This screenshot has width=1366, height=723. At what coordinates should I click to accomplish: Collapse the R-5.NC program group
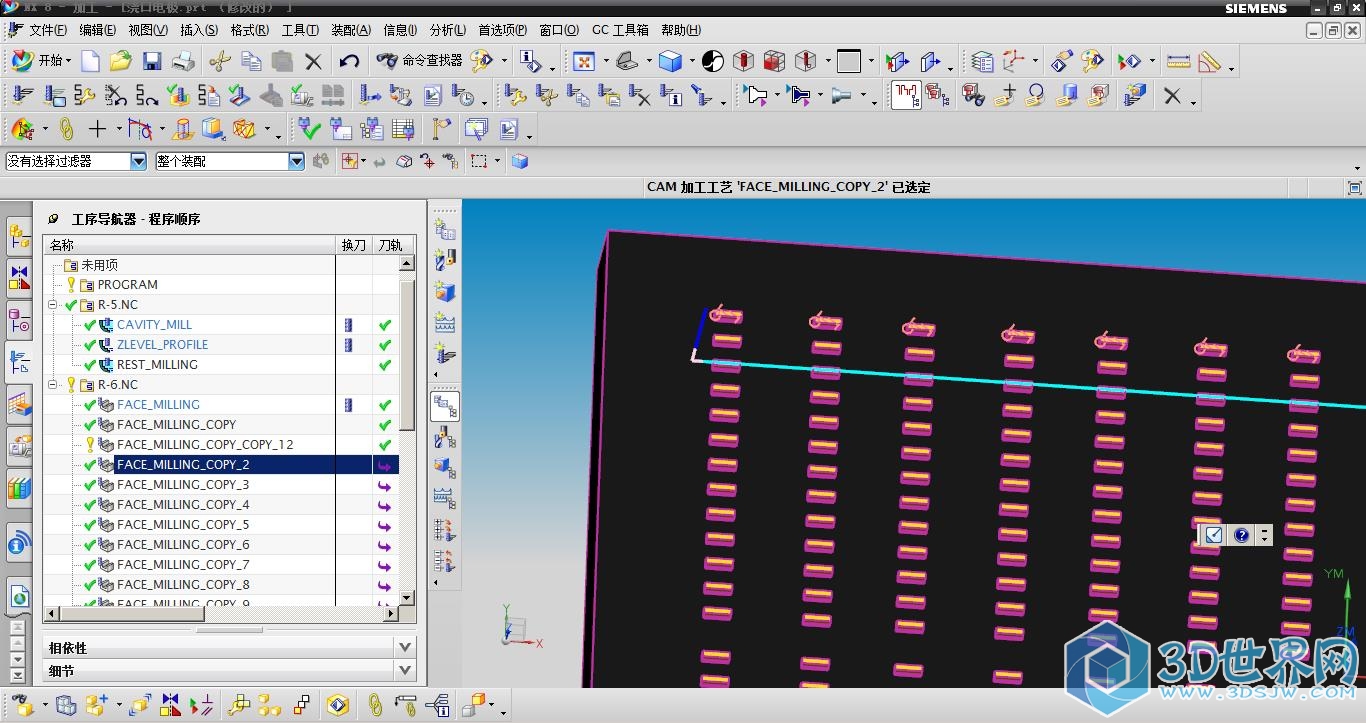pyautogui.click(x=53, y=305)
